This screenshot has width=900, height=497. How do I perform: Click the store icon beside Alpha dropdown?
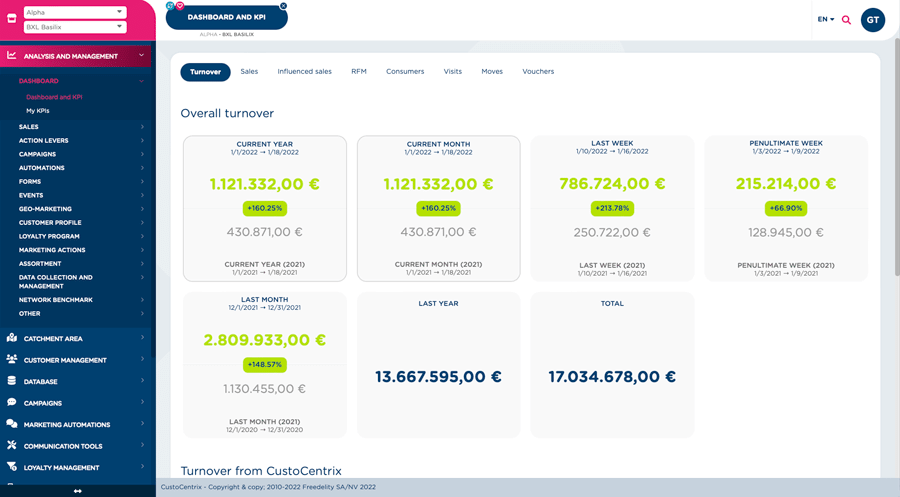tap(12, 19)
